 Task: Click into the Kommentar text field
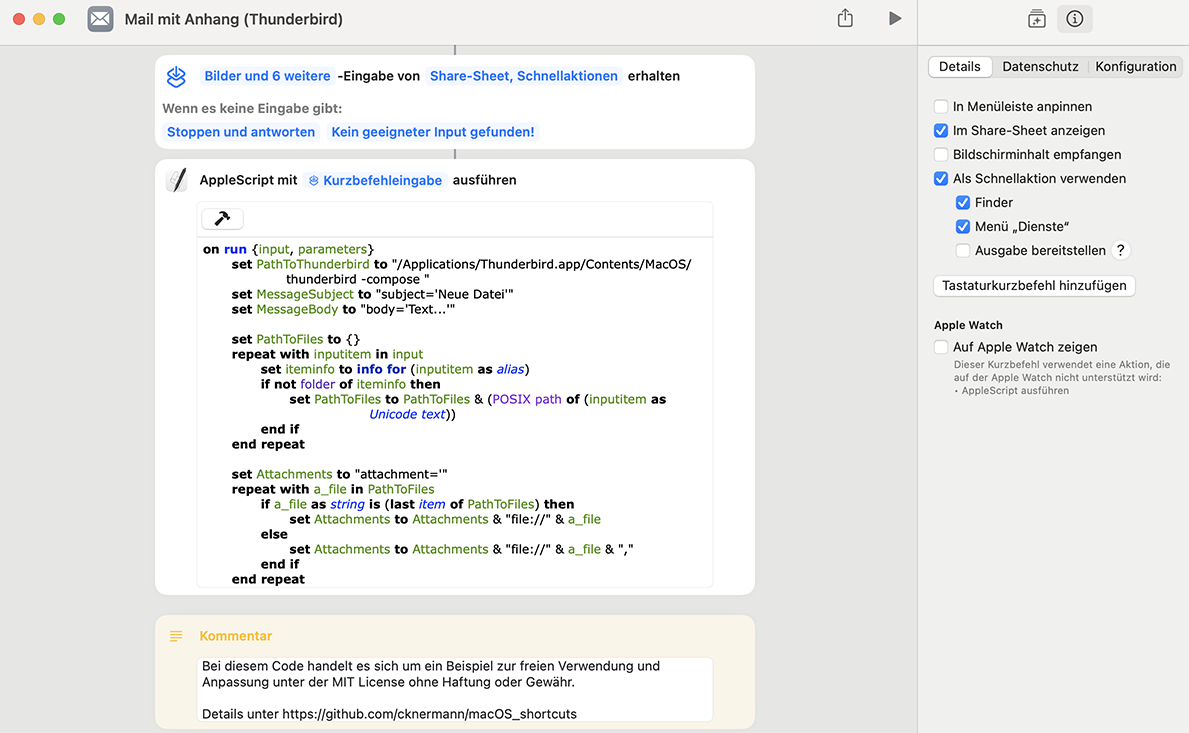pyautogui.click(x=454, y=689)
